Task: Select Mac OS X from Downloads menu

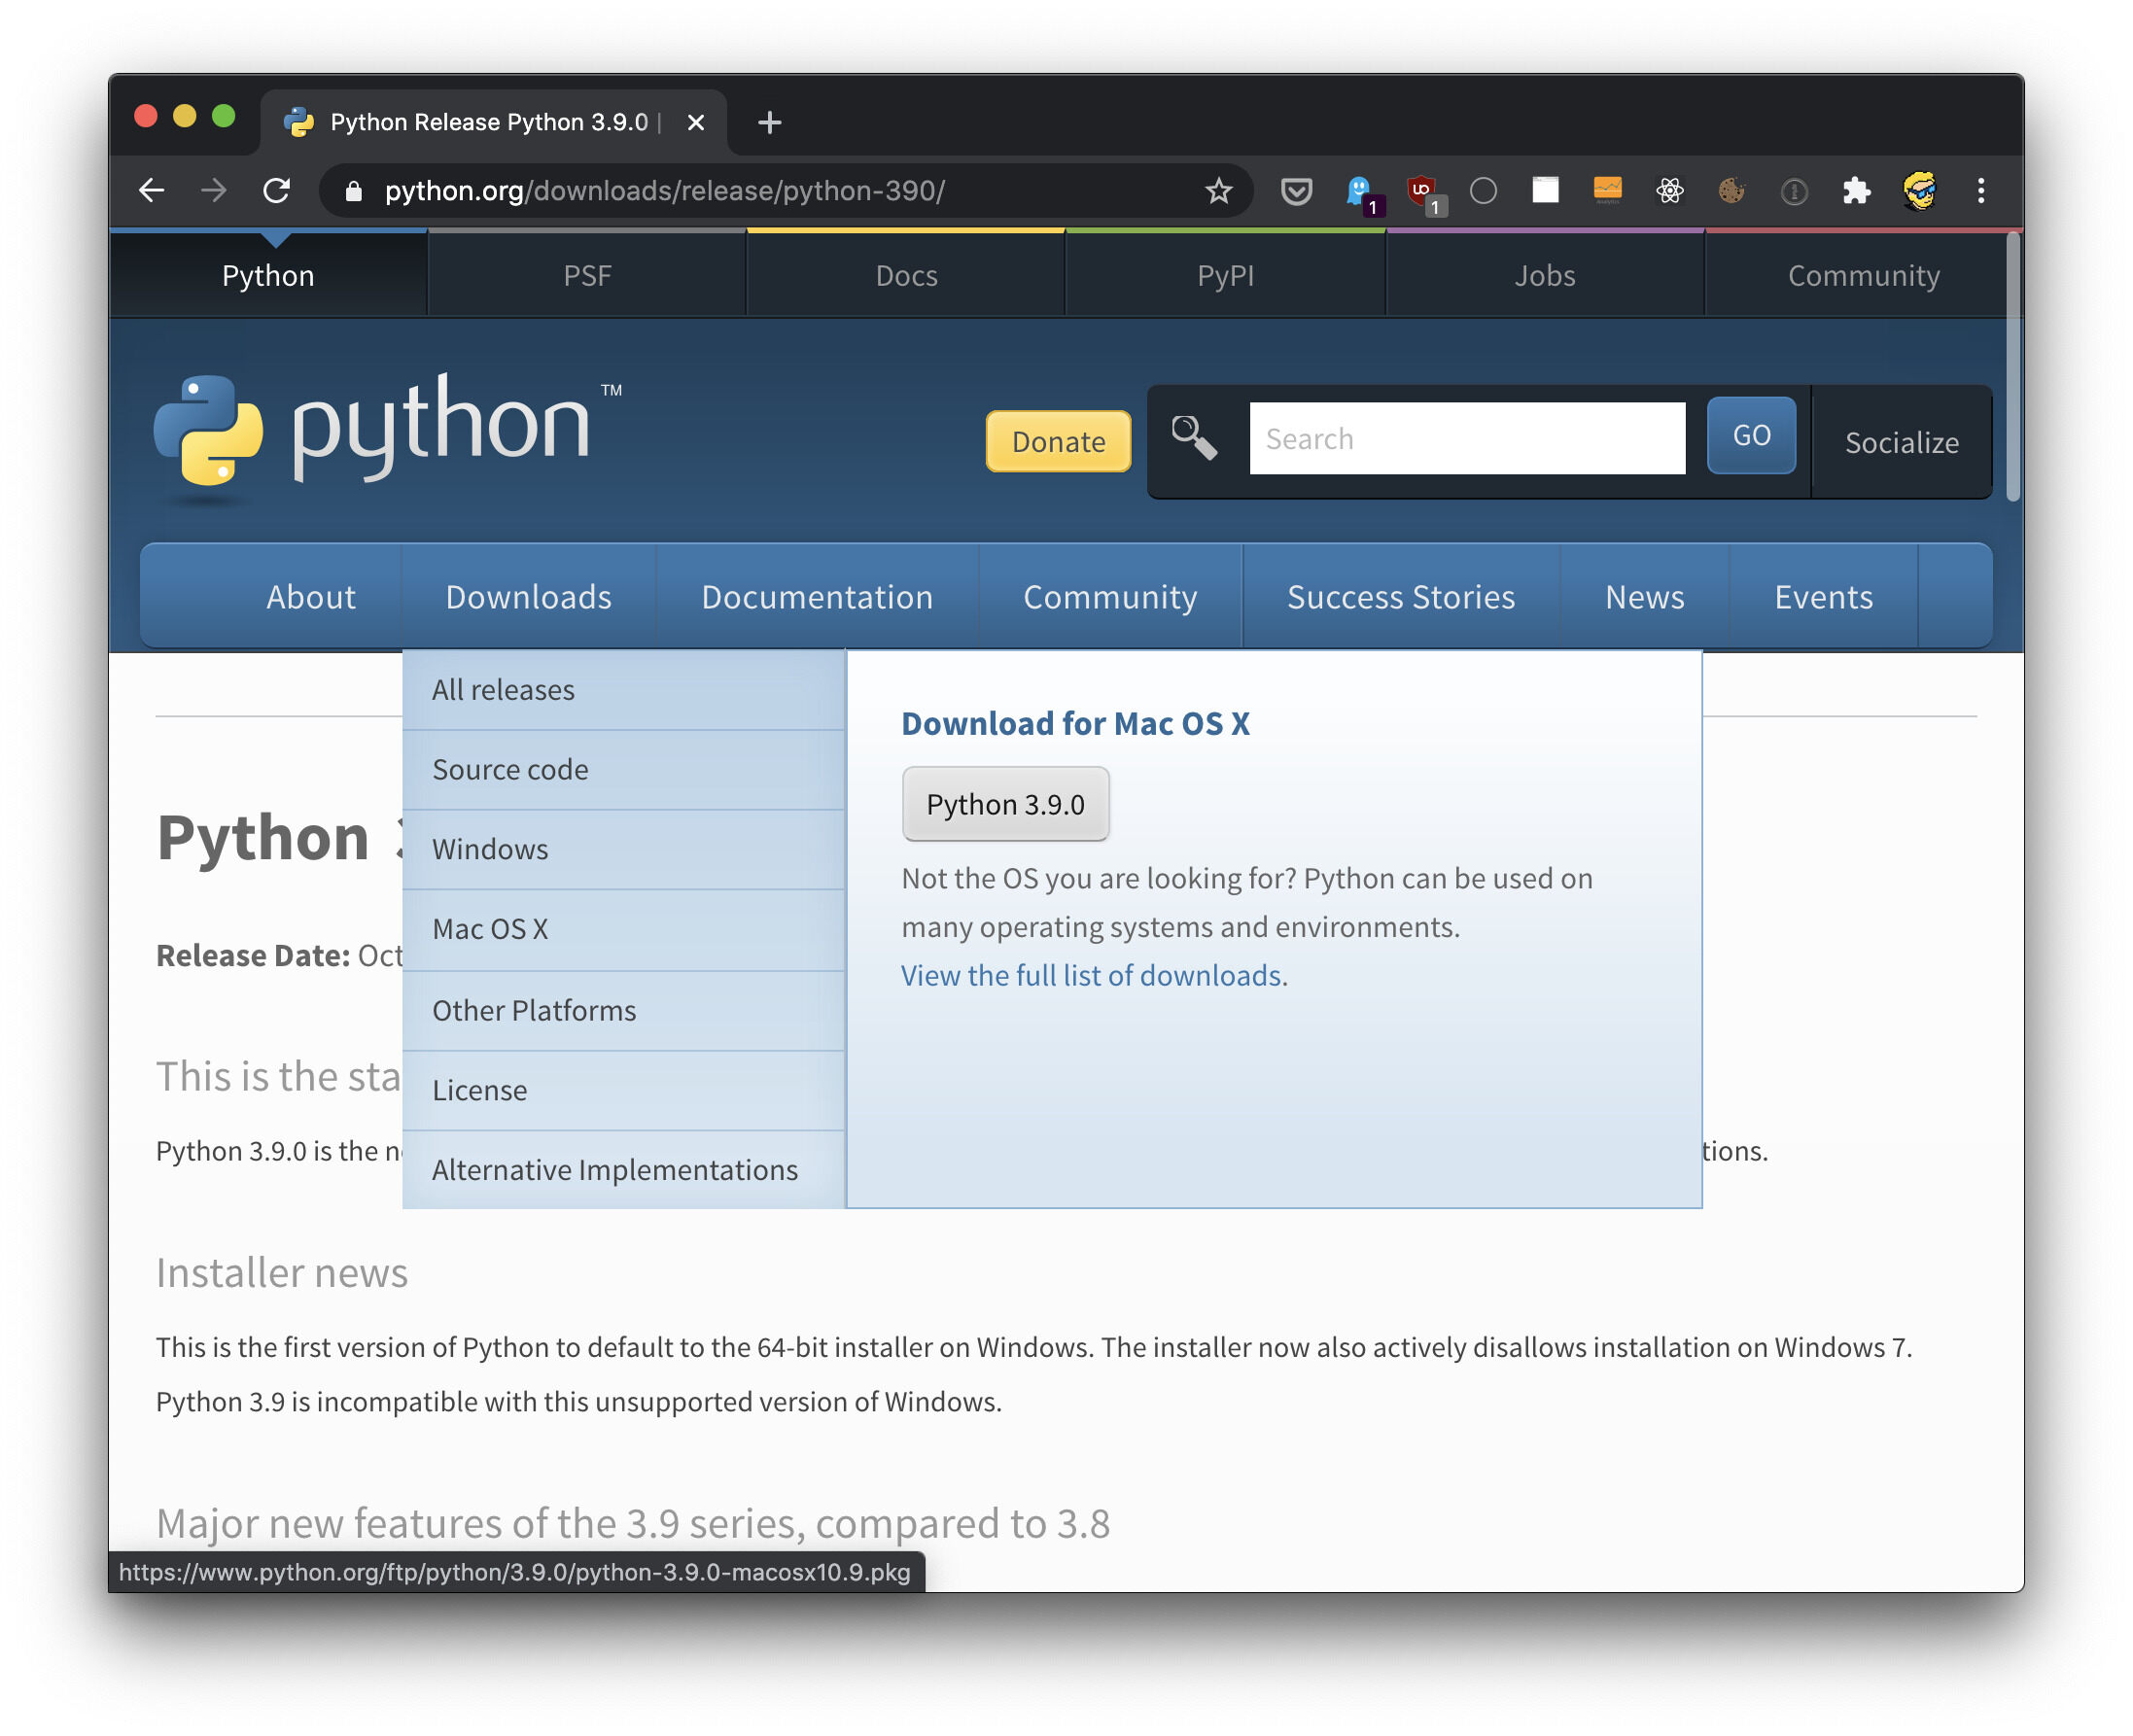Action: (x=489, y=928)
